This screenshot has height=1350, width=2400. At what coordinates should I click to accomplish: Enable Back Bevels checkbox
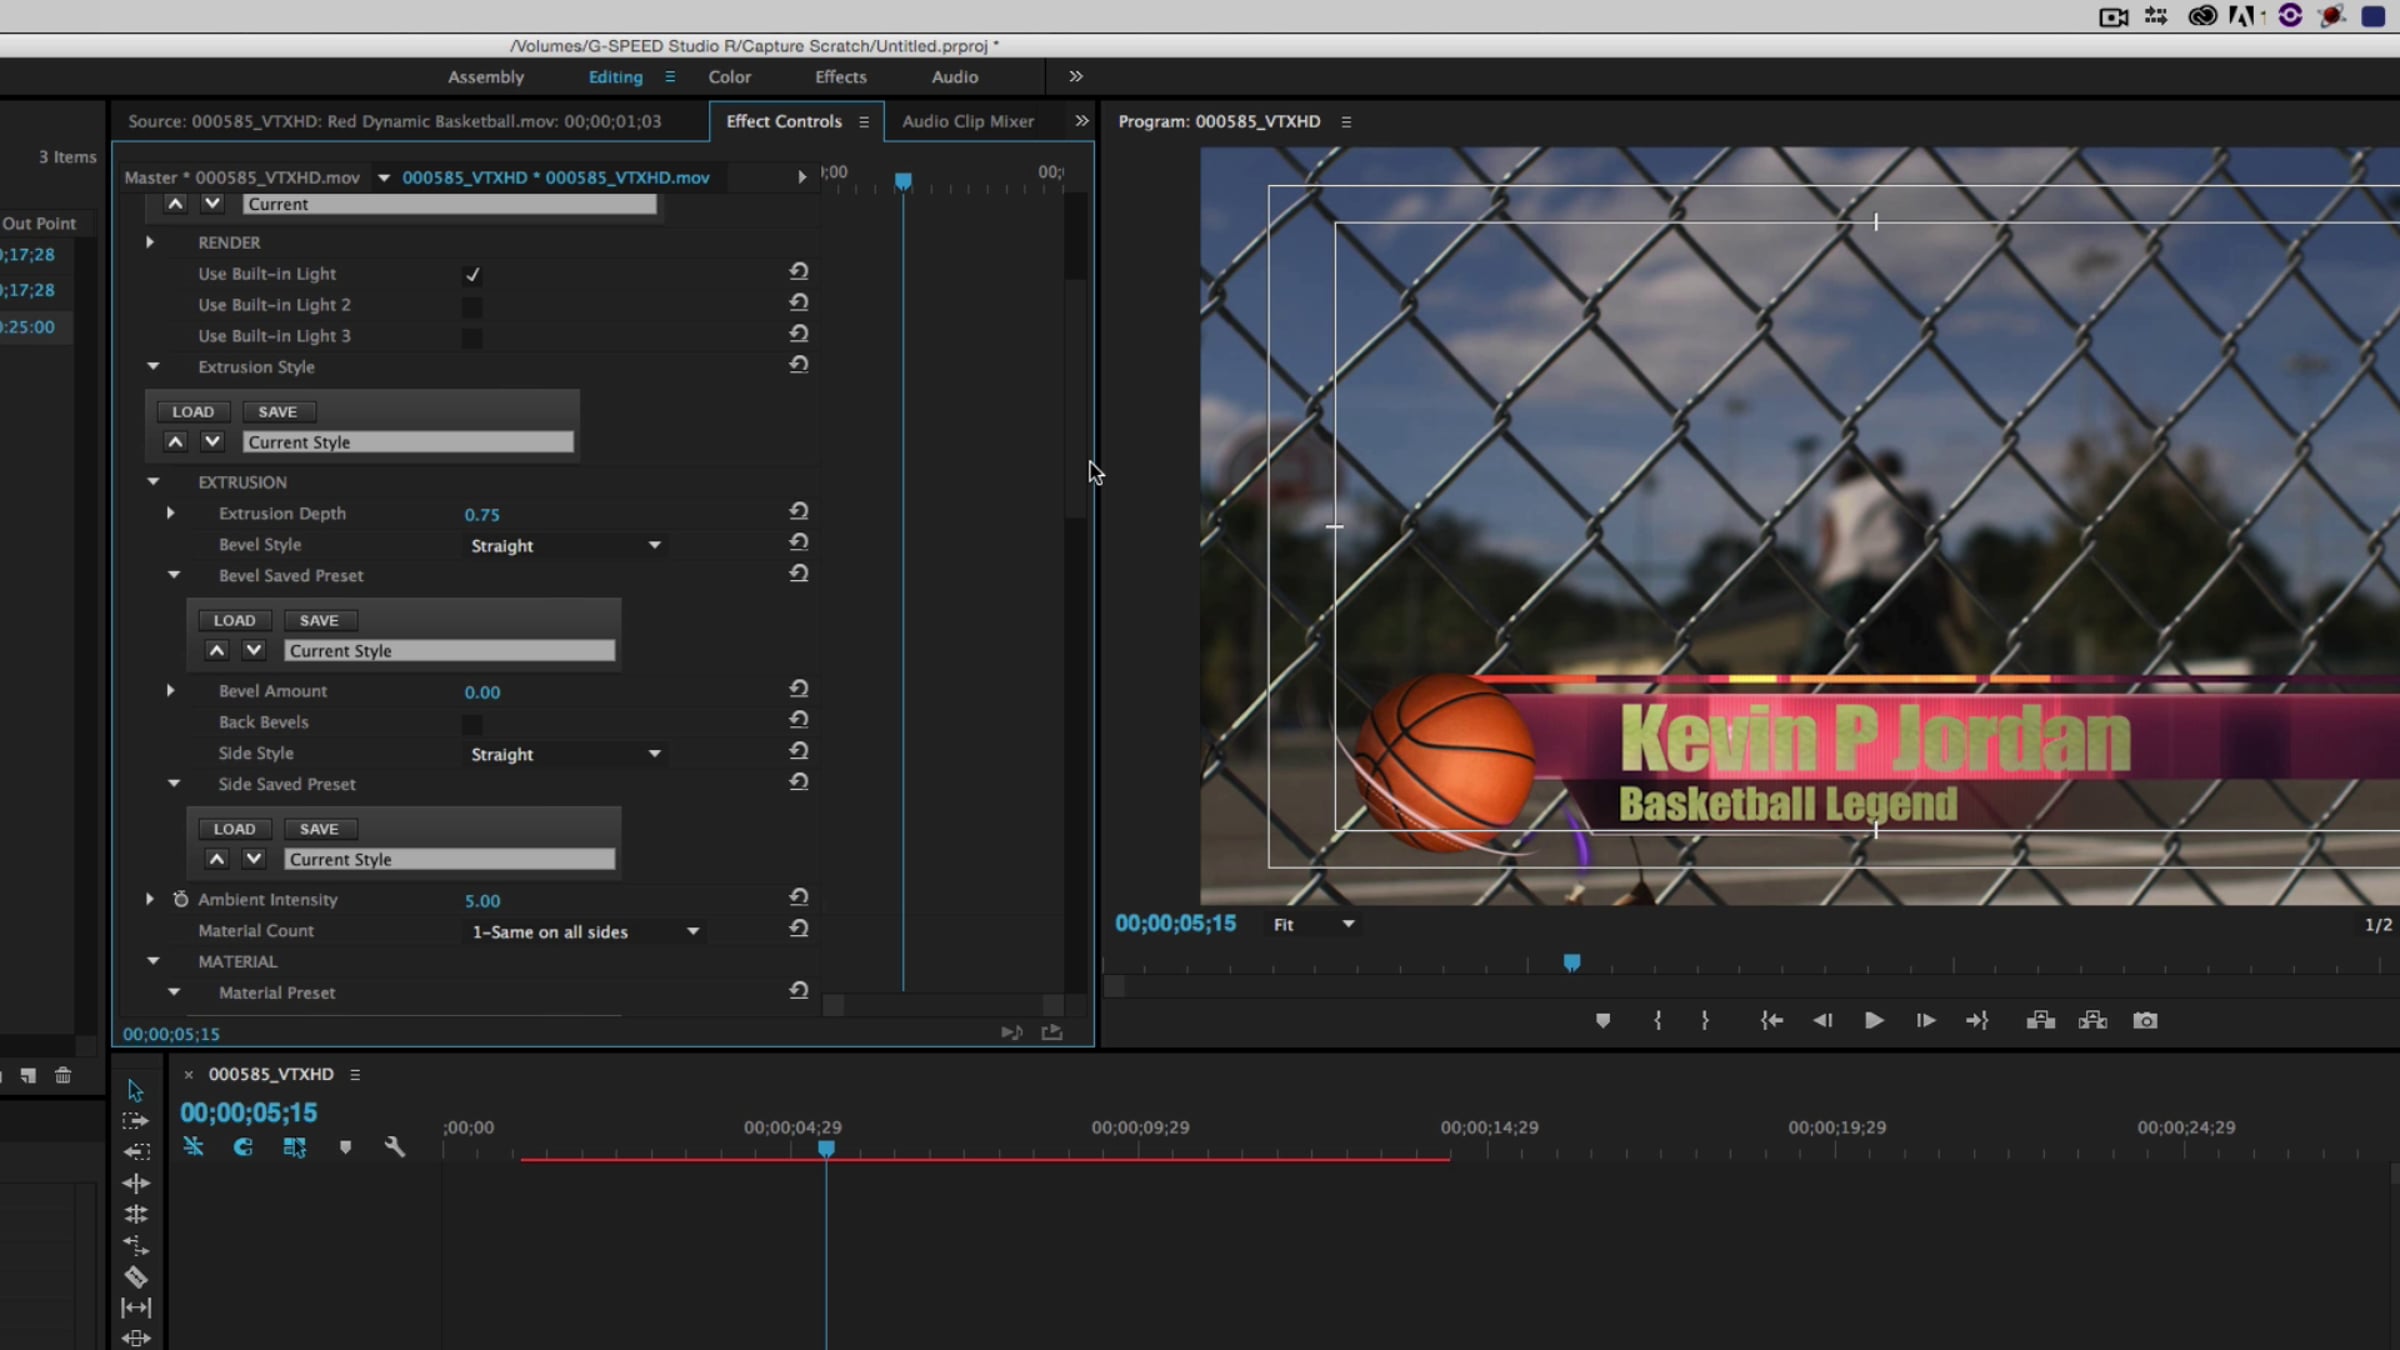pyautogui.click(x=472, y=723)
